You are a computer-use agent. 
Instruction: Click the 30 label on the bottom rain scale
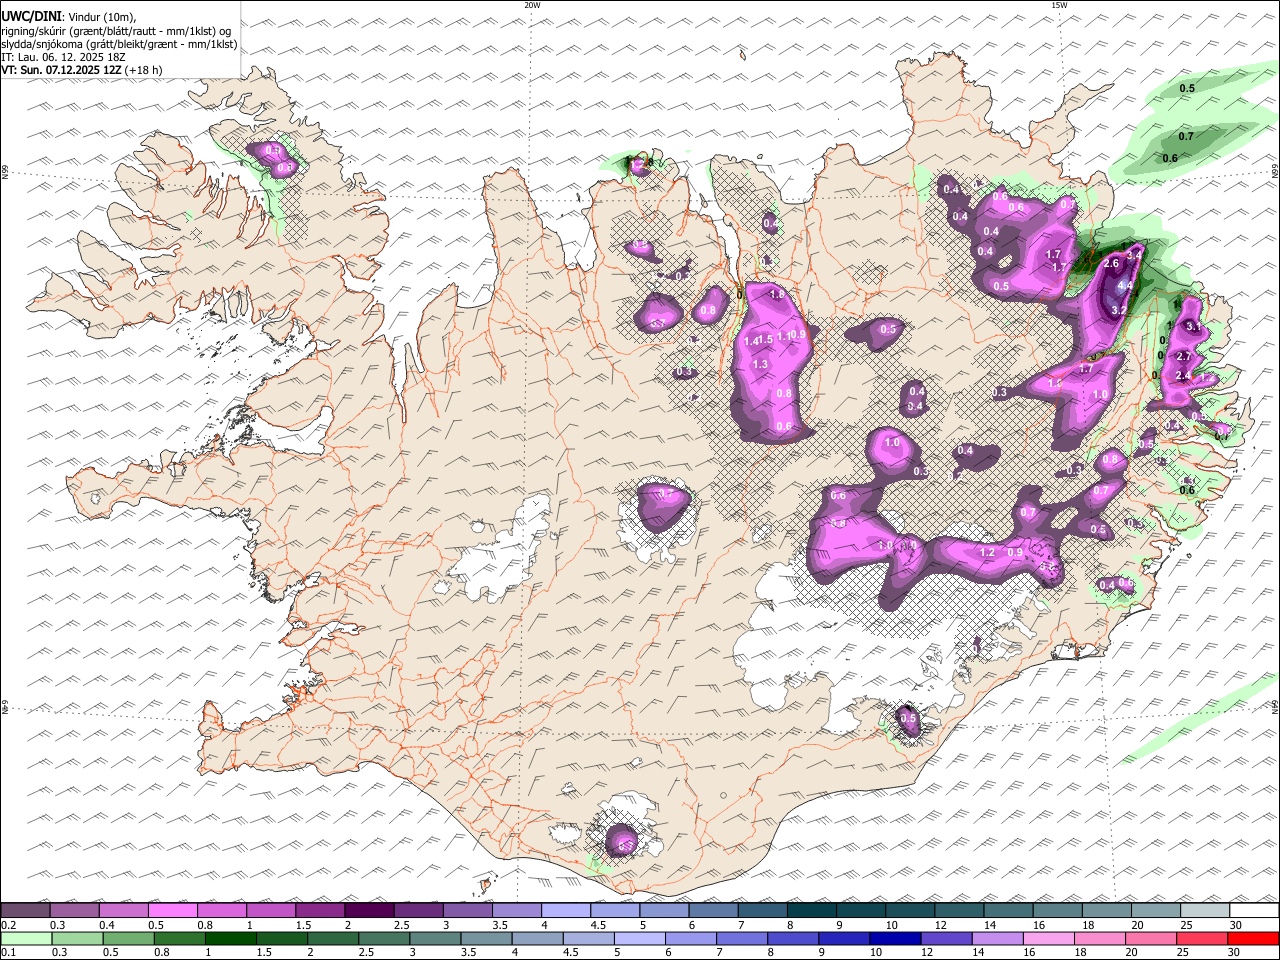[1234, 953]
